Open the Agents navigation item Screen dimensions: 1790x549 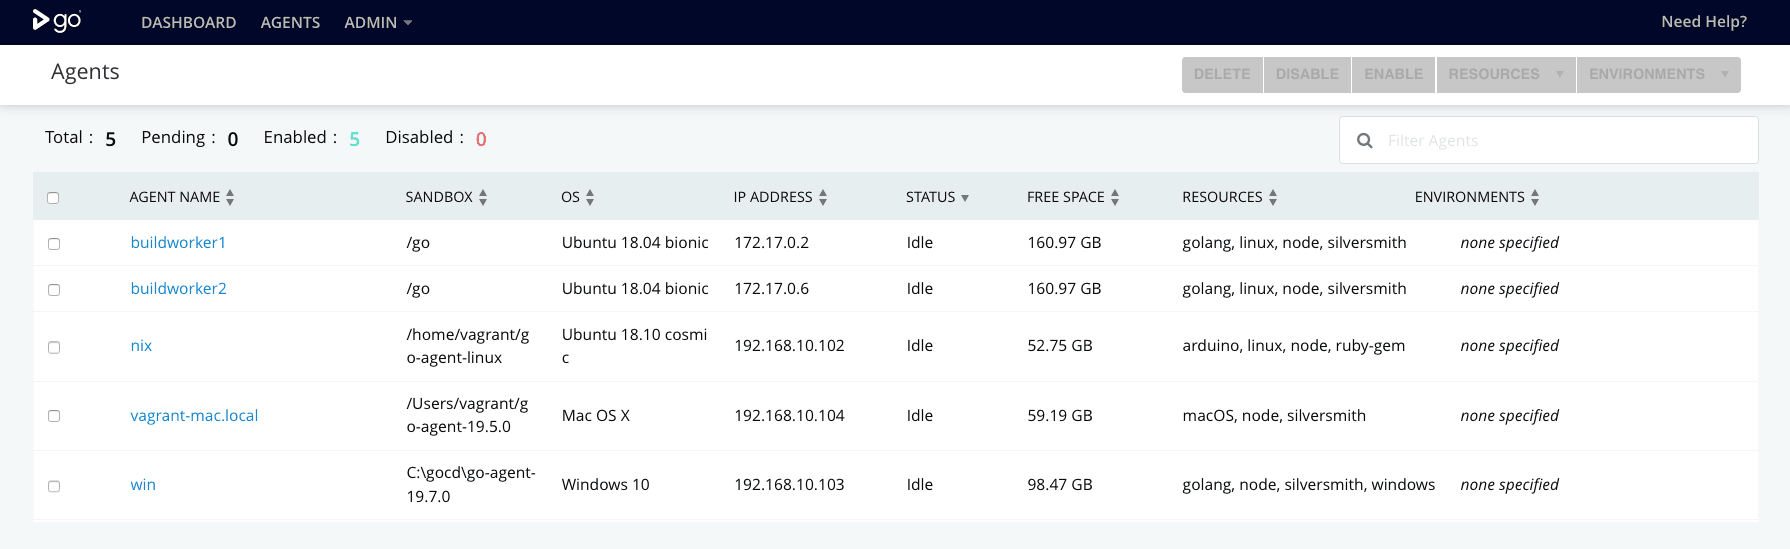point(290,22)
